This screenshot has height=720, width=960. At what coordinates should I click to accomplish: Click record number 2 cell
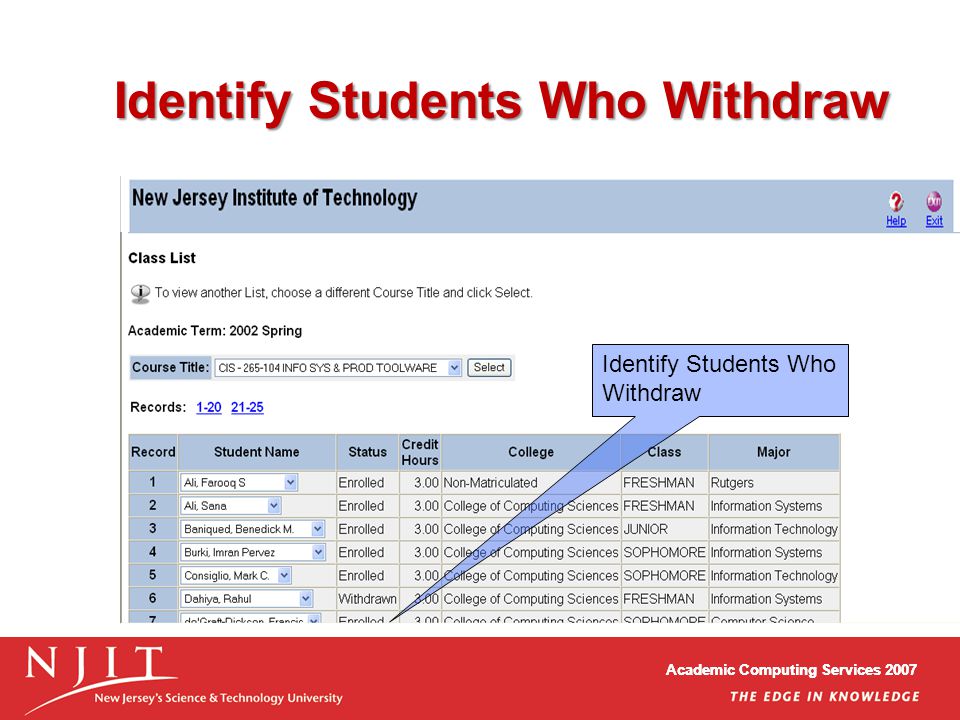153,506
